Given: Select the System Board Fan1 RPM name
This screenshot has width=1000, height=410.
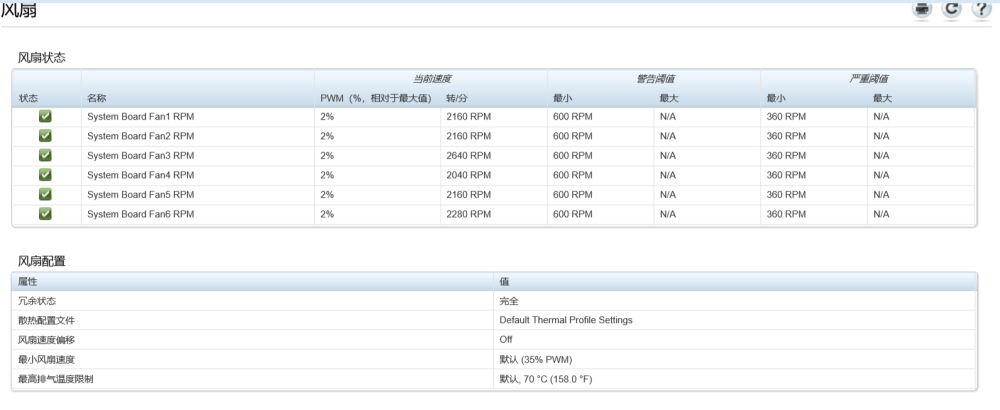Looking at the screenshot, I should click(x=140, y=117).
